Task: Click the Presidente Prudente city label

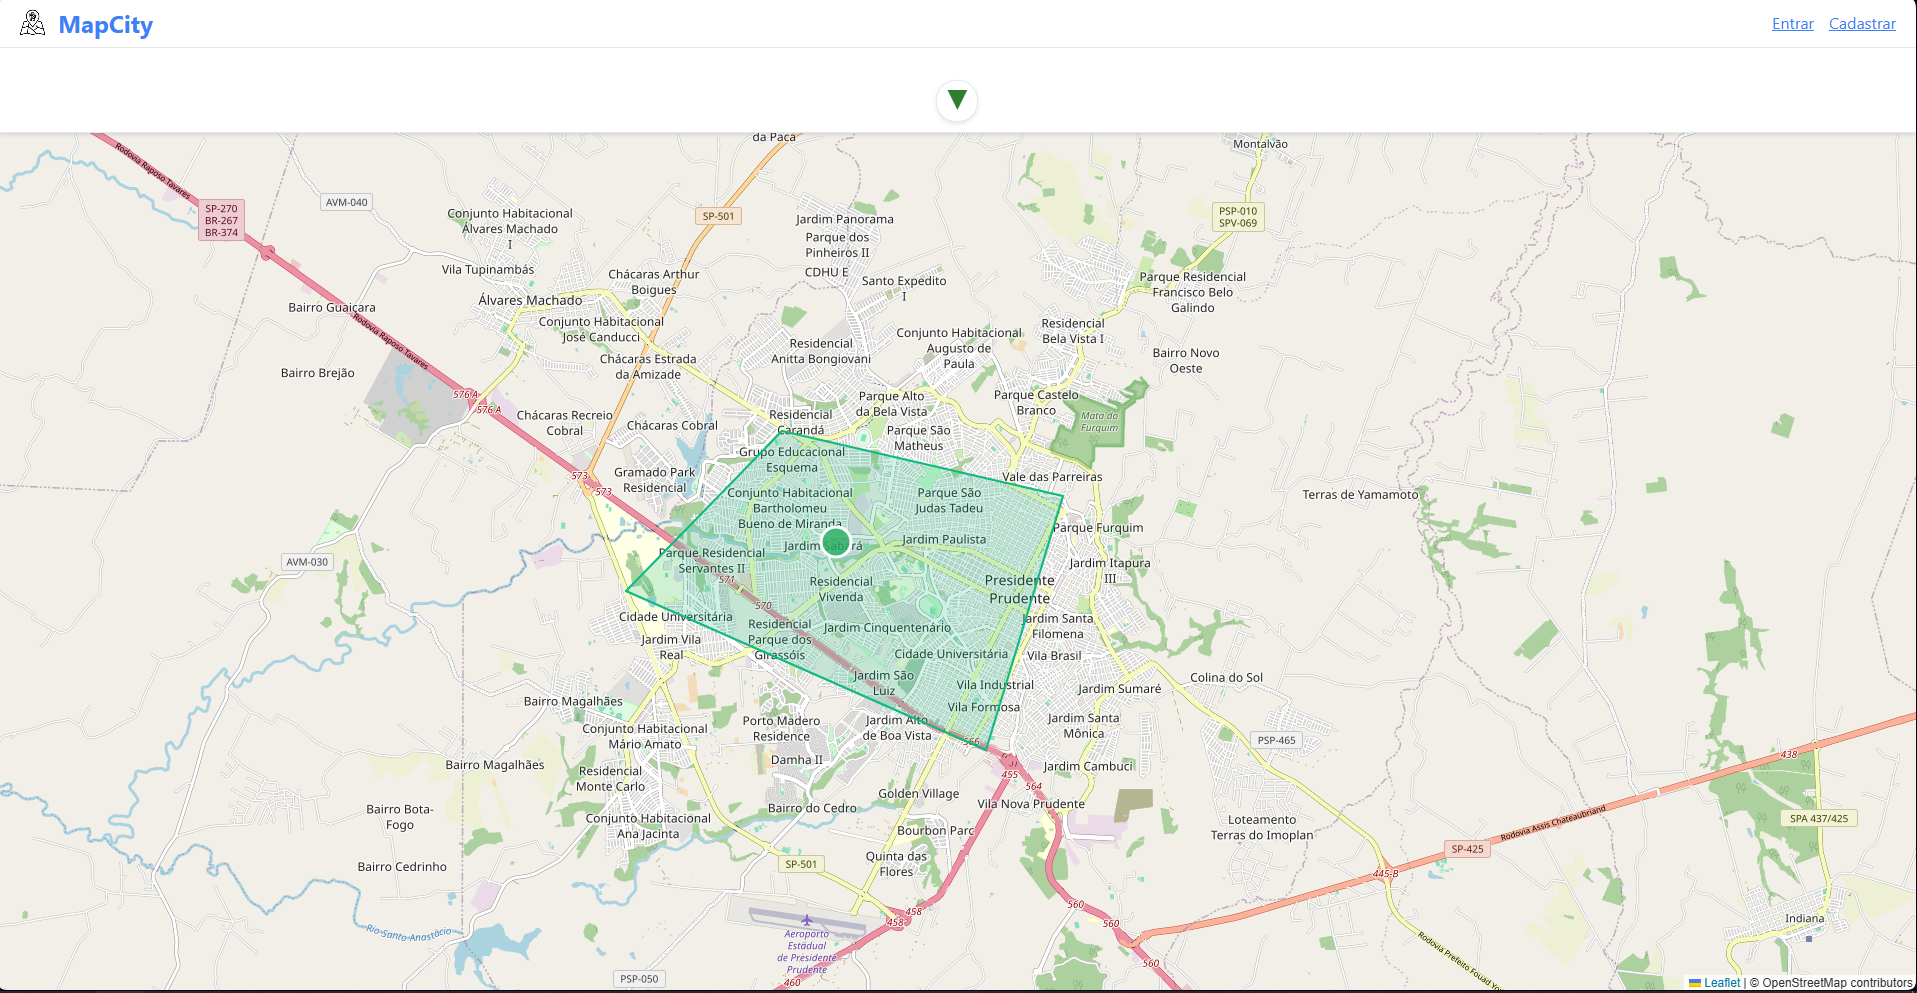Action: pos(1017,589)
